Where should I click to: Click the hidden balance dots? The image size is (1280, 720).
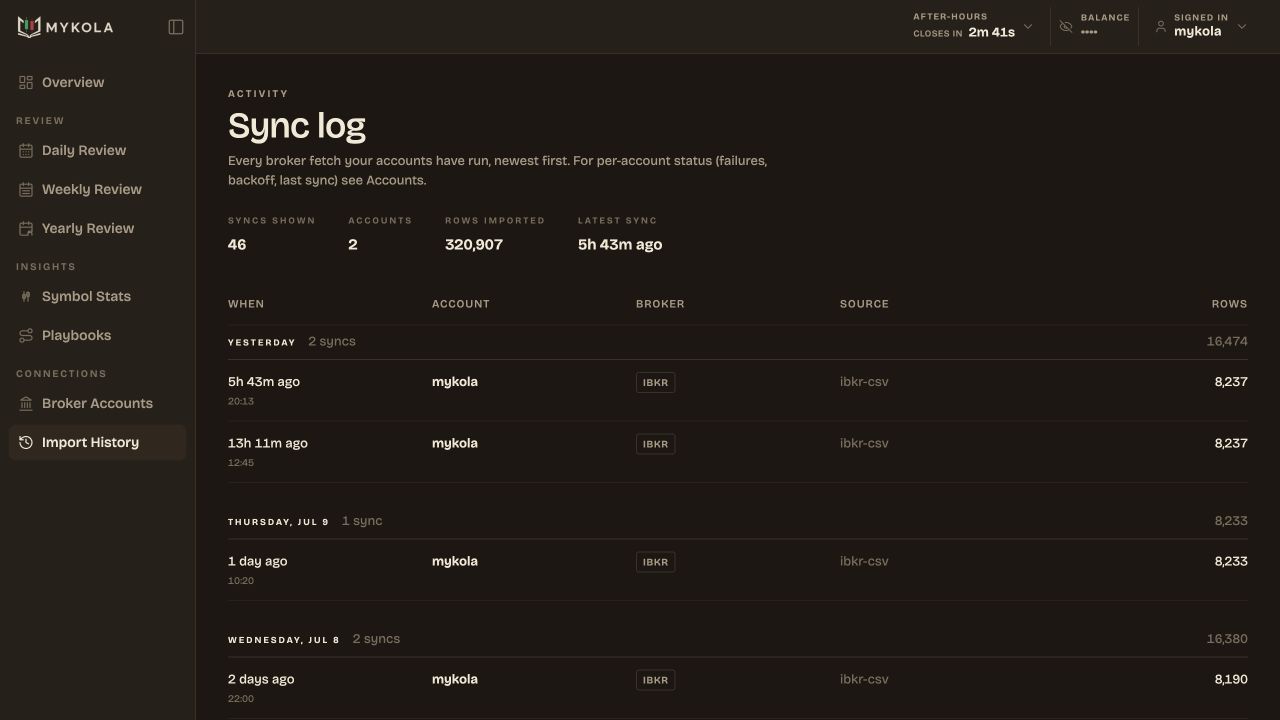(1089, 32)
